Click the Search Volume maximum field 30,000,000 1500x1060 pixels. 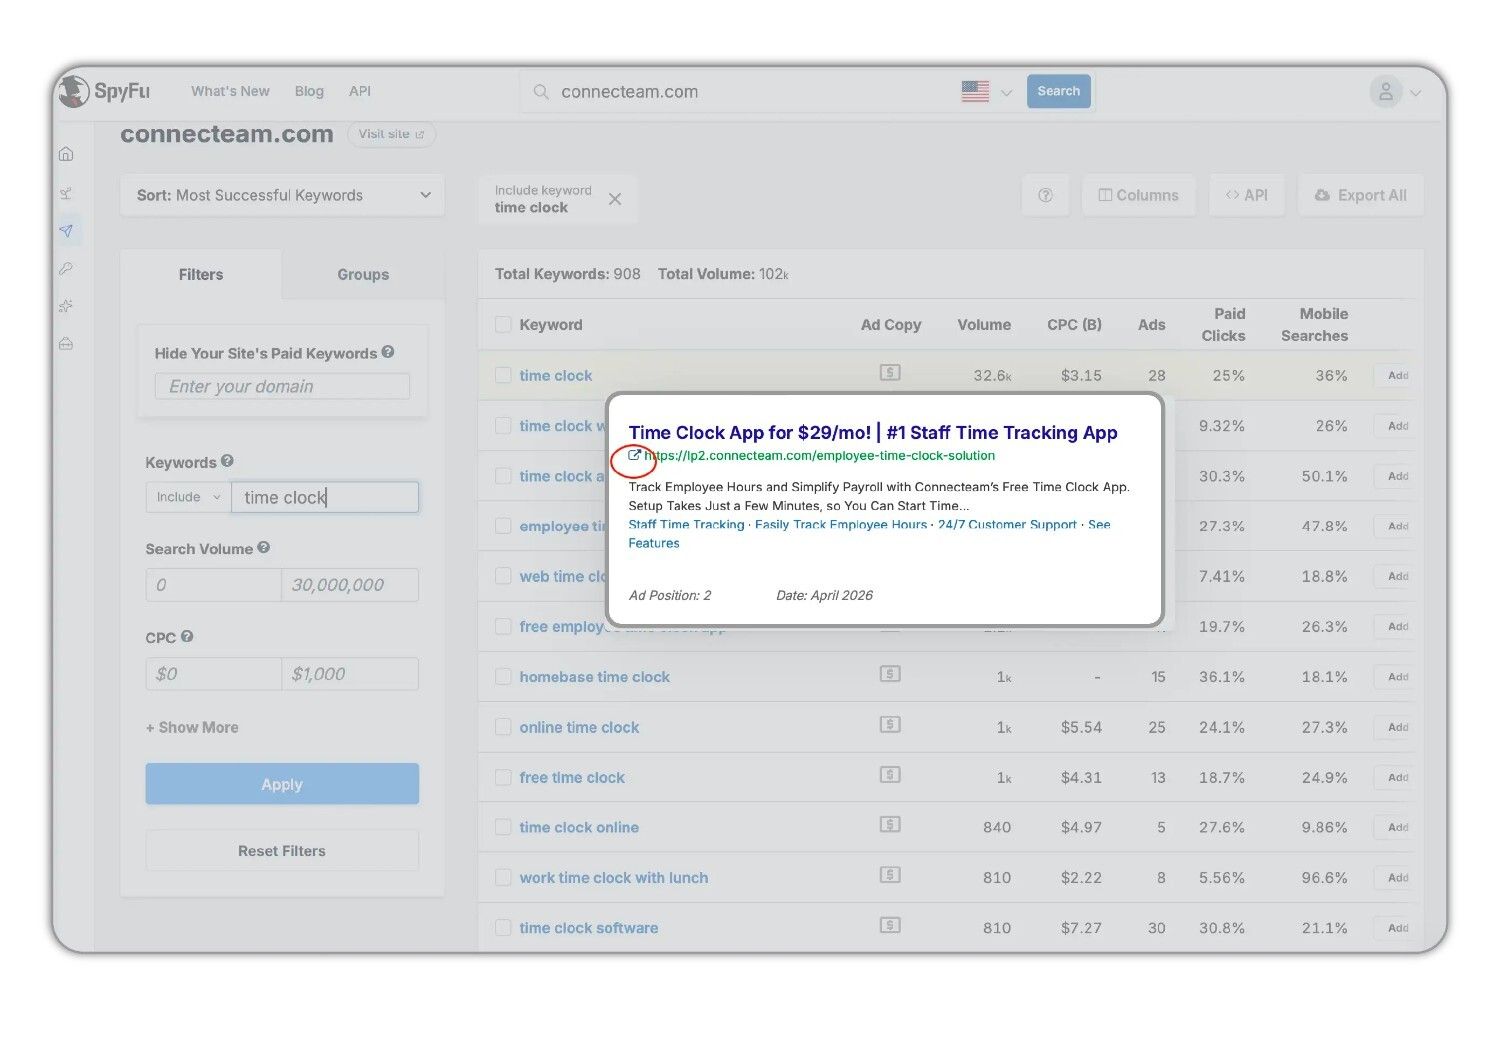click(350, 585)
